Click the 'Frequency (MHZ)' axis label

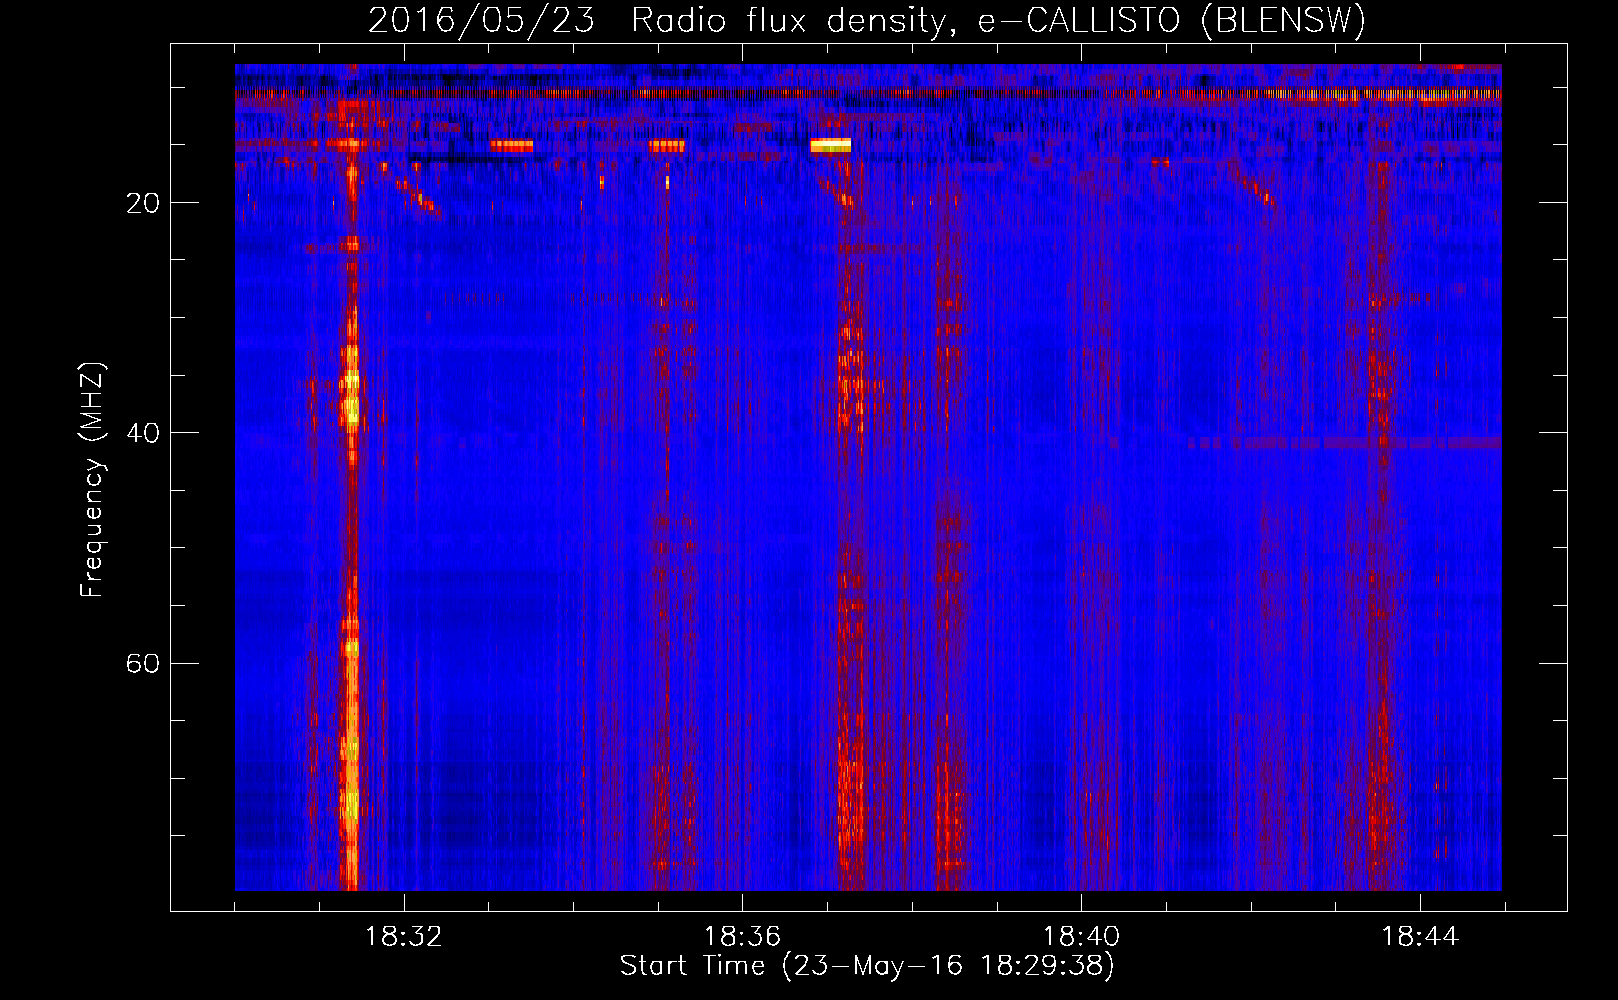(91, 480)
